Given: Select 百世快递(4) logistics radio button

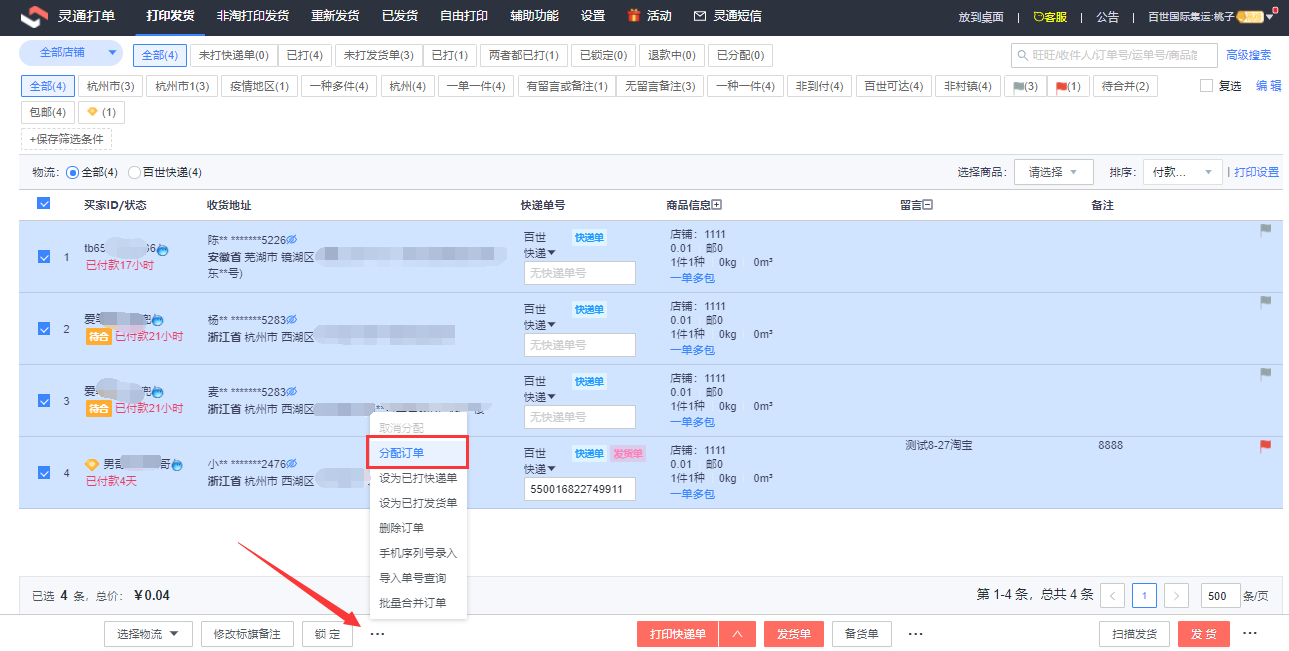Looking at the screenshot, I should (134, 173).
